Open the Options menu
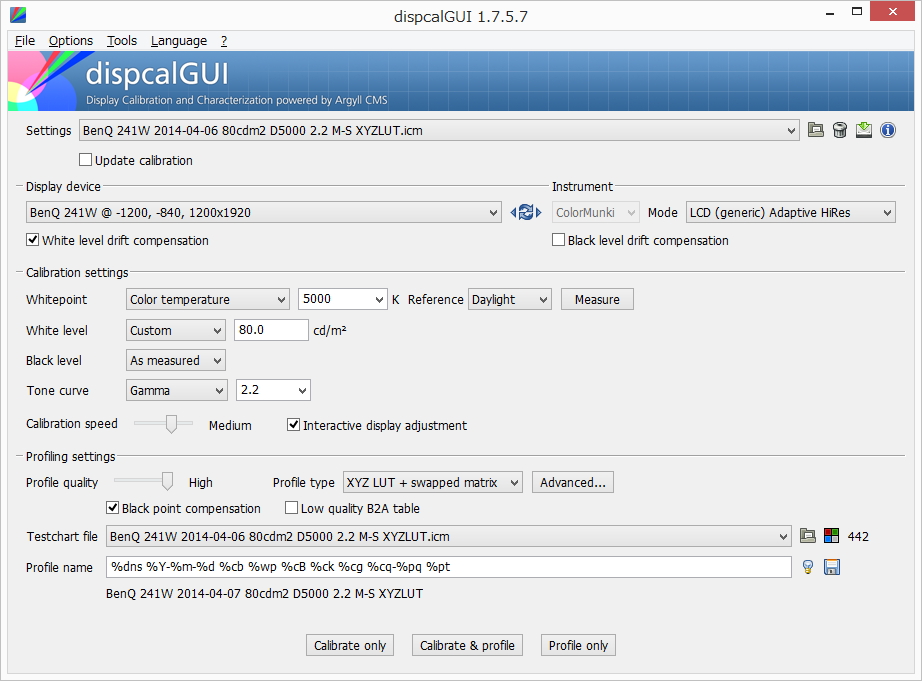Viewport: 922px width, 681px height. click(x=71, y=41)
